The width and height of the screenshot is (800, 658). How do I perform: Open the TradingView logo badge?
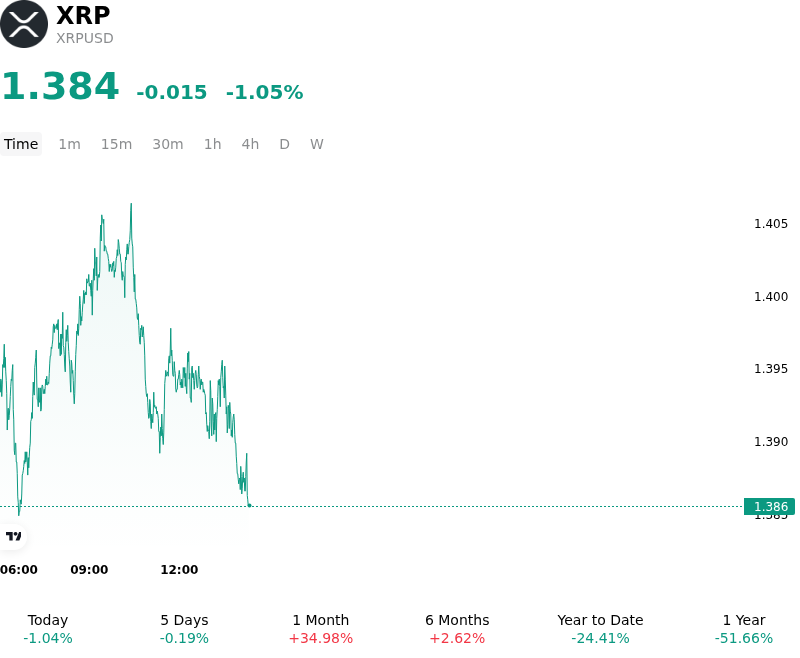click(13, 536)
